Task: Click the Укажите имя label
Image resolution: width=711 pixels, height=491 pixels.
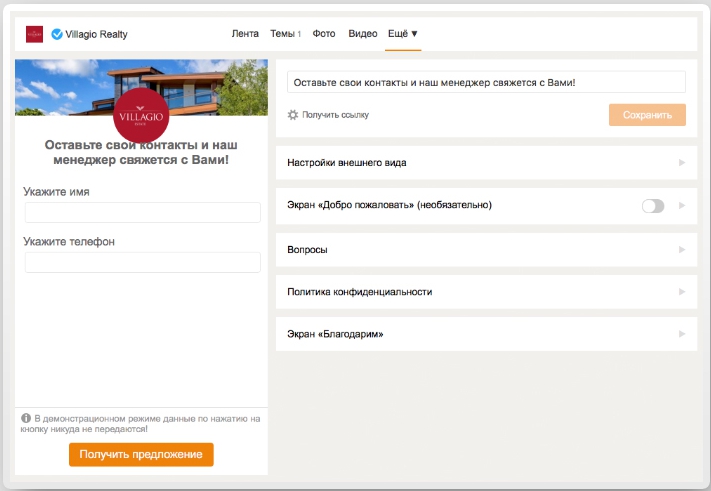Action: tap(56, 191)
